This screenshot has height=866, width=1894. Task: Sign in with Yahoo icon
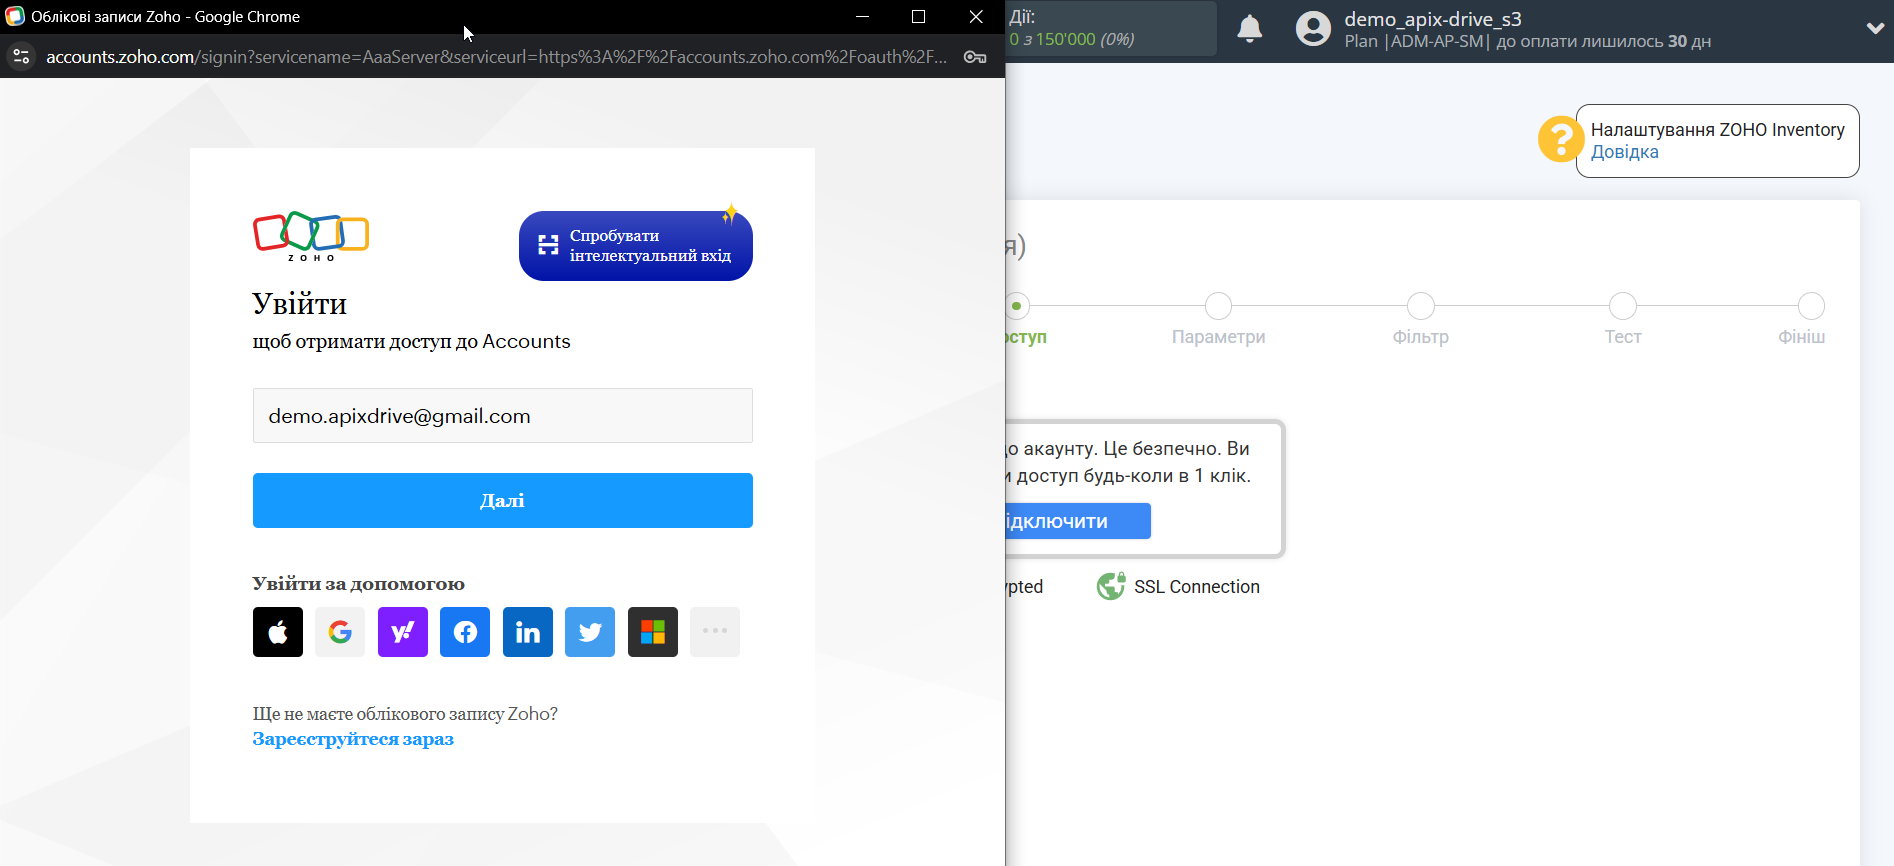[x=403, y=632]
